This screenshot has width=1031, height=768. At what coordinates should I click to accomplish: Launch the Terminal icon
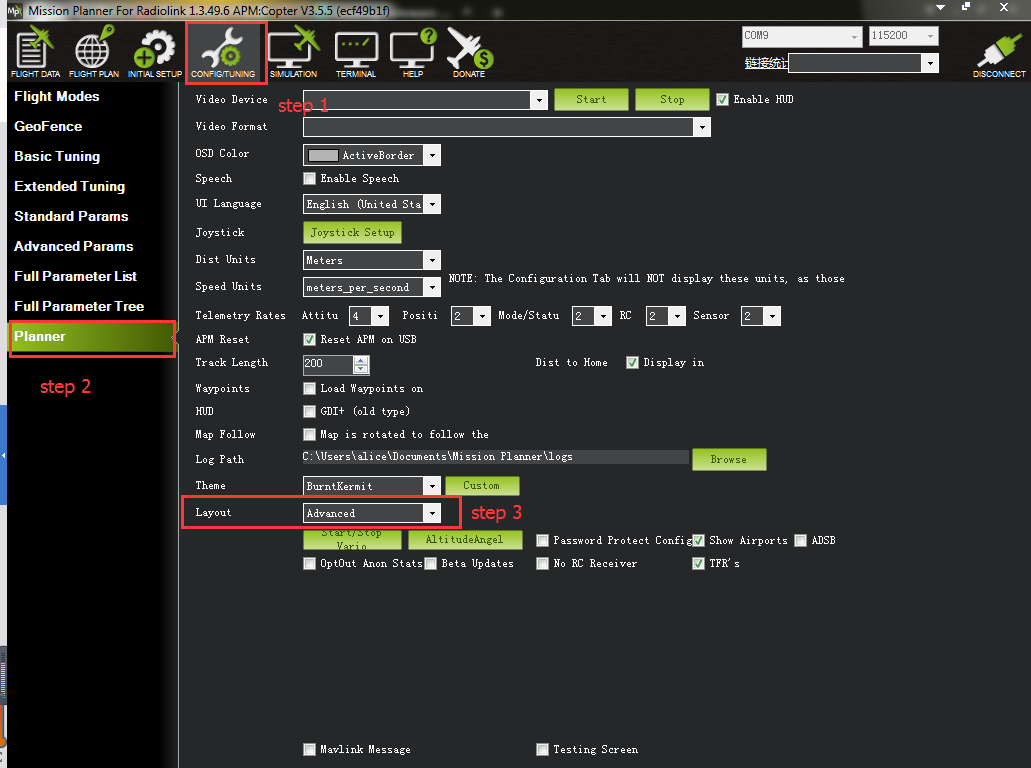[x=356, y=52]
